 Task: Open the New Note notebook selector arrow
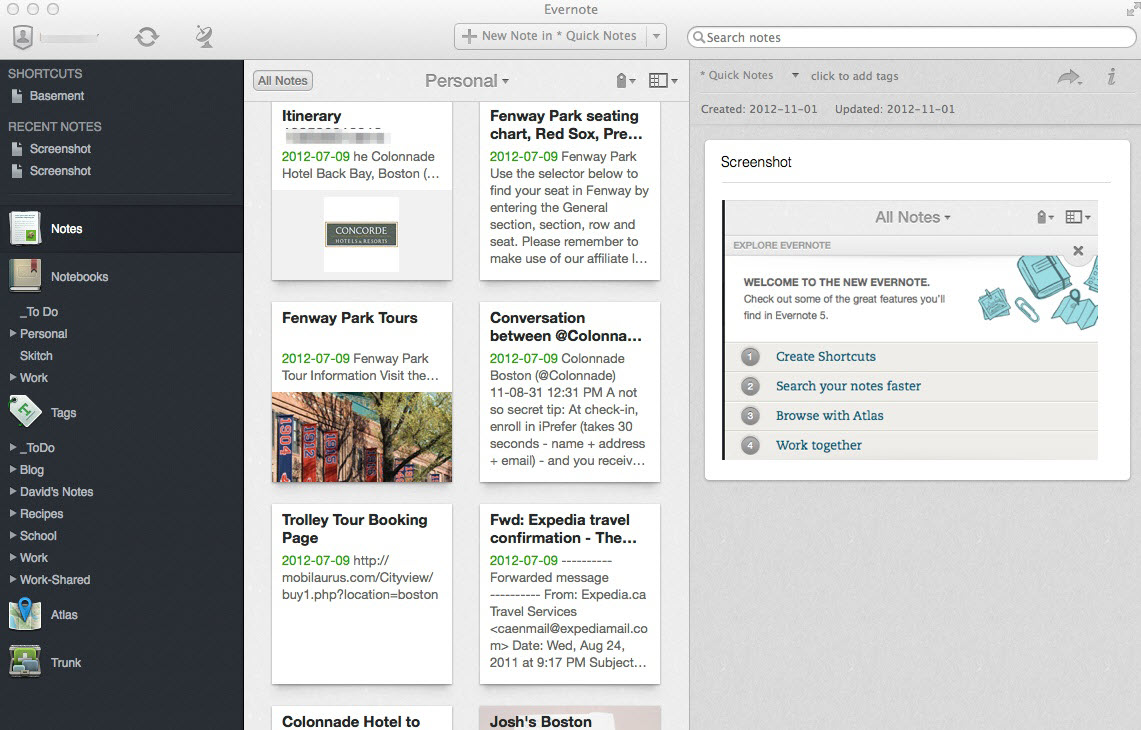[x=657, y=35]
